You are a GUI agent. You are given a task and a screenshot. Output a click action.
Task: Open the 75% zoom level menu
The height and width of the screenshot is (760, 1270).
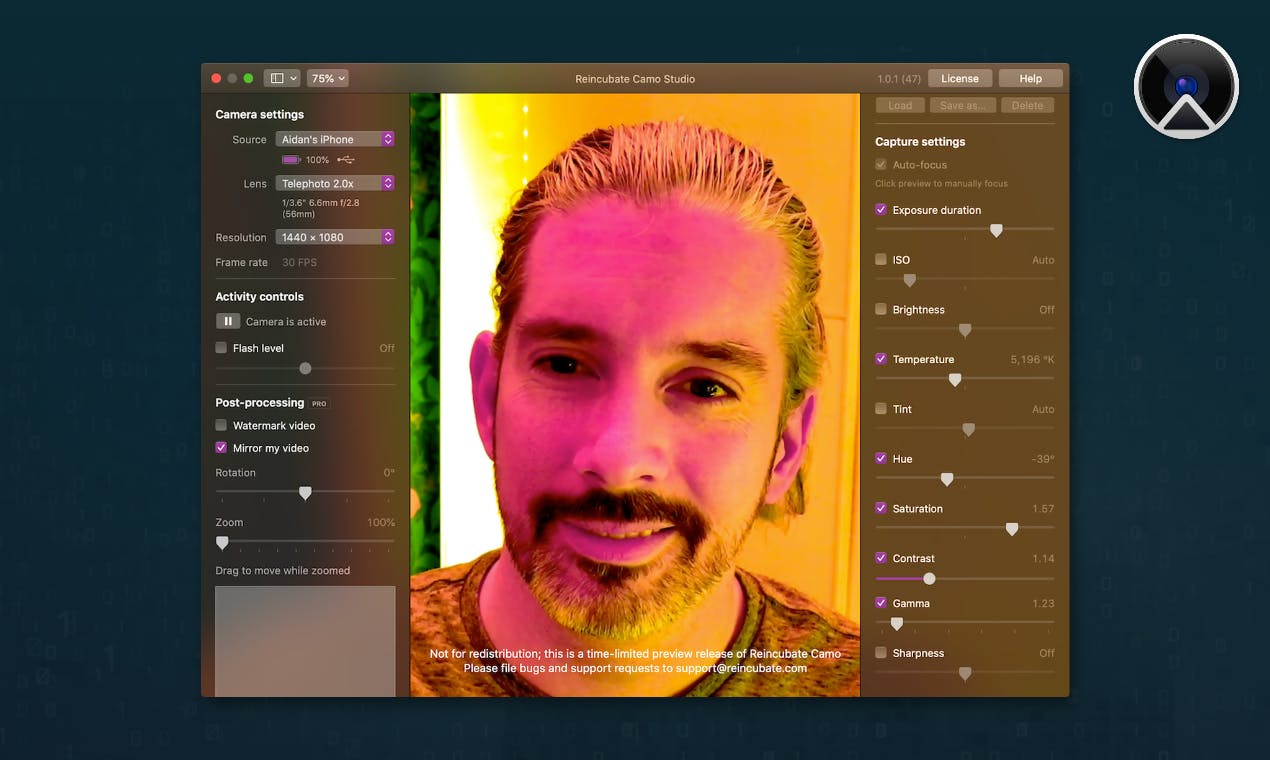click(x=328, y=78)
